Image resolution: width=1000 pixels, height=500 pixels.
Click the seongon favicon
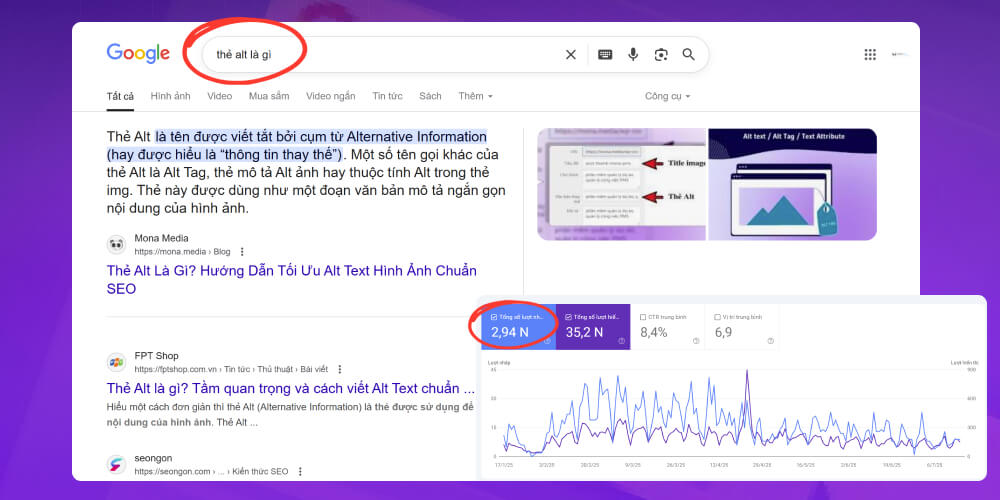pos(116,464)
